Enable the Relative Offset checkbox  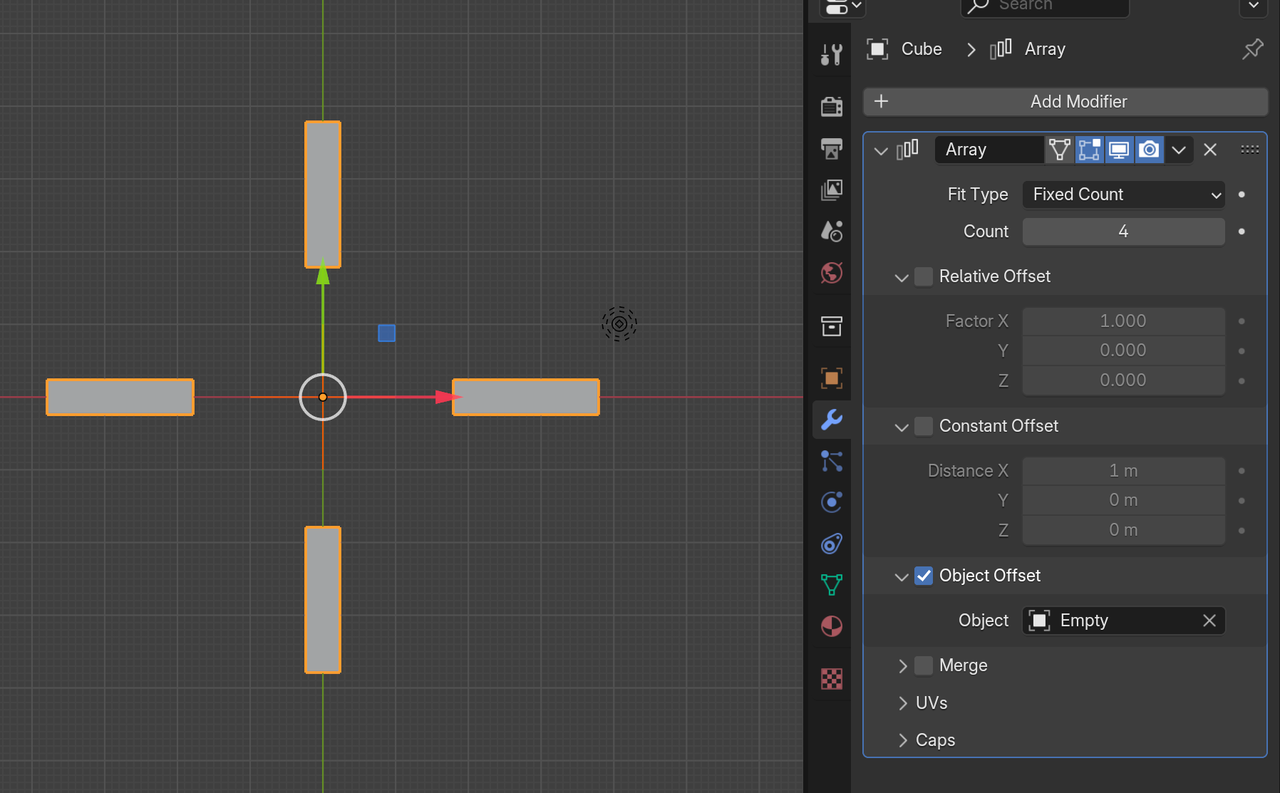[x=924, y=276]
